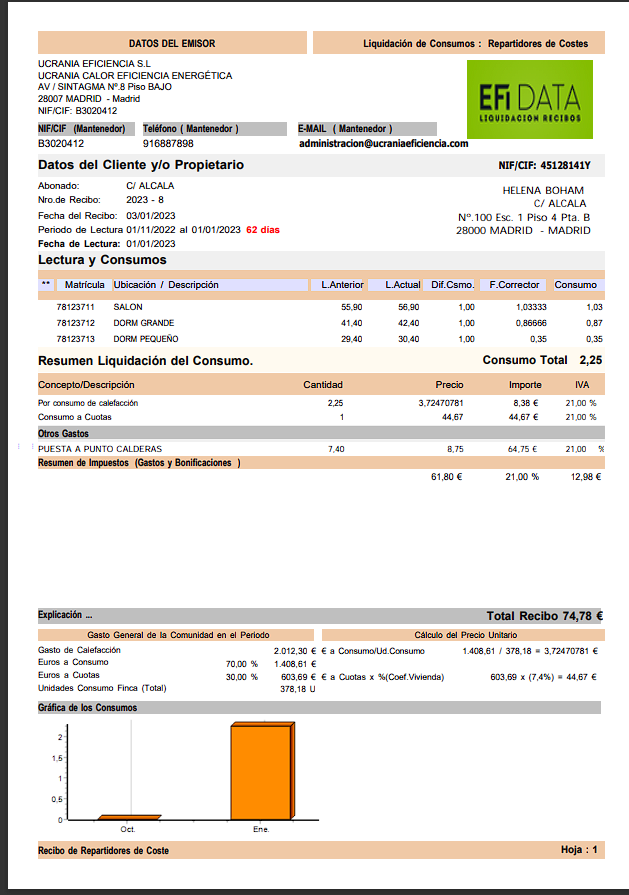629x895 pixels.
Task: Click 'Nº.100 Esc. 1 Piso 4 Pta. B' address
Action: pyautogui.click(x=524, y=217)
